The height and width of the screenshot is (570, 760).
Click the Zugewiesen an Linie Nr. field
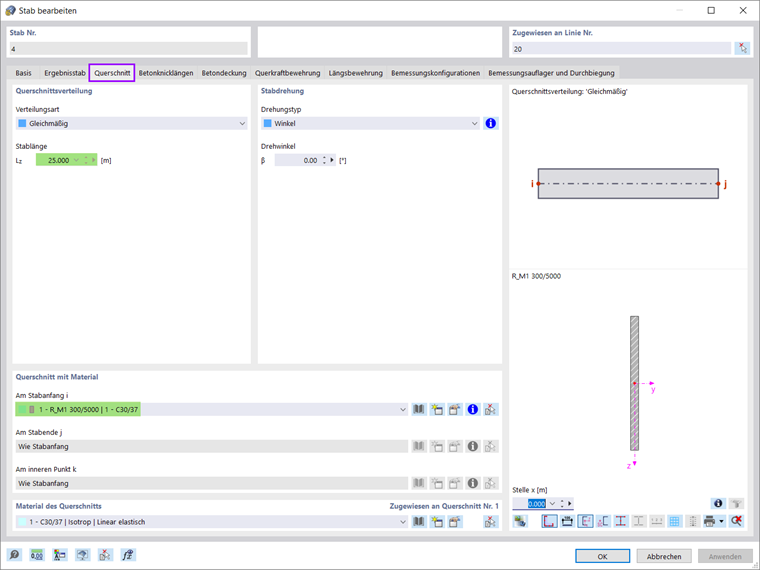click(621, 48)
